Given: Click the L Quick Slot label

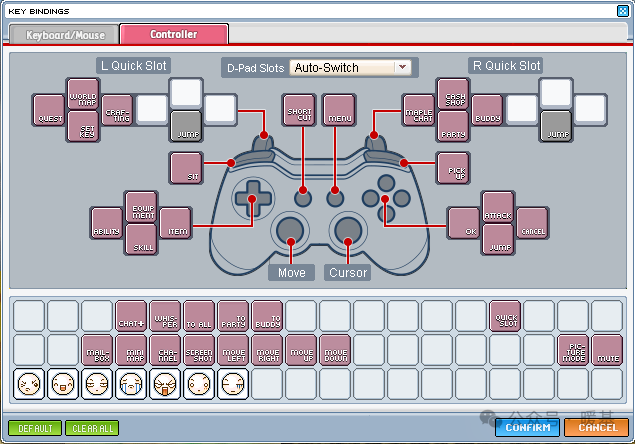Looking at the screenshot, I should coord(134,66).
